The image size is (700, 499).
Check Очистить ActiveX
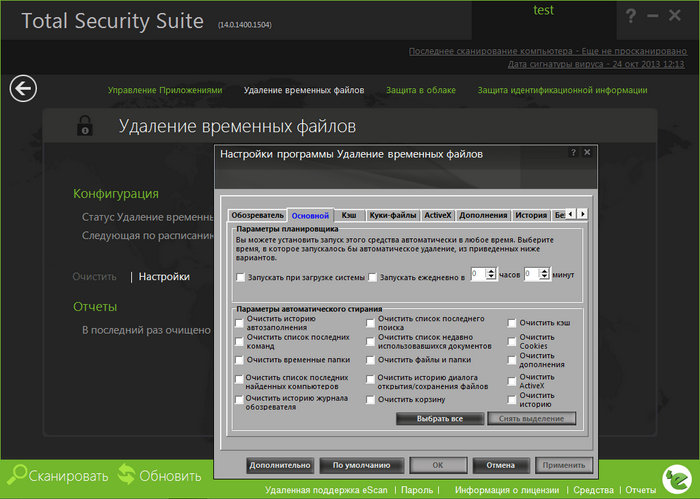pyautogui.click(x=512, y=381)
